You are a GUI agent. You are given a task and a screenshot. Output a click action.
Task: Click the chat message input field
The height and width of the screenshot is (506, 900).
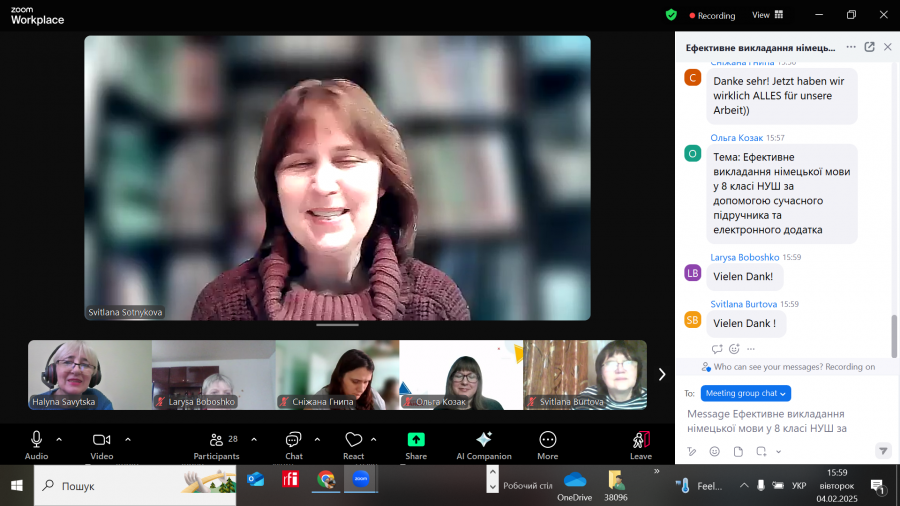781,421
